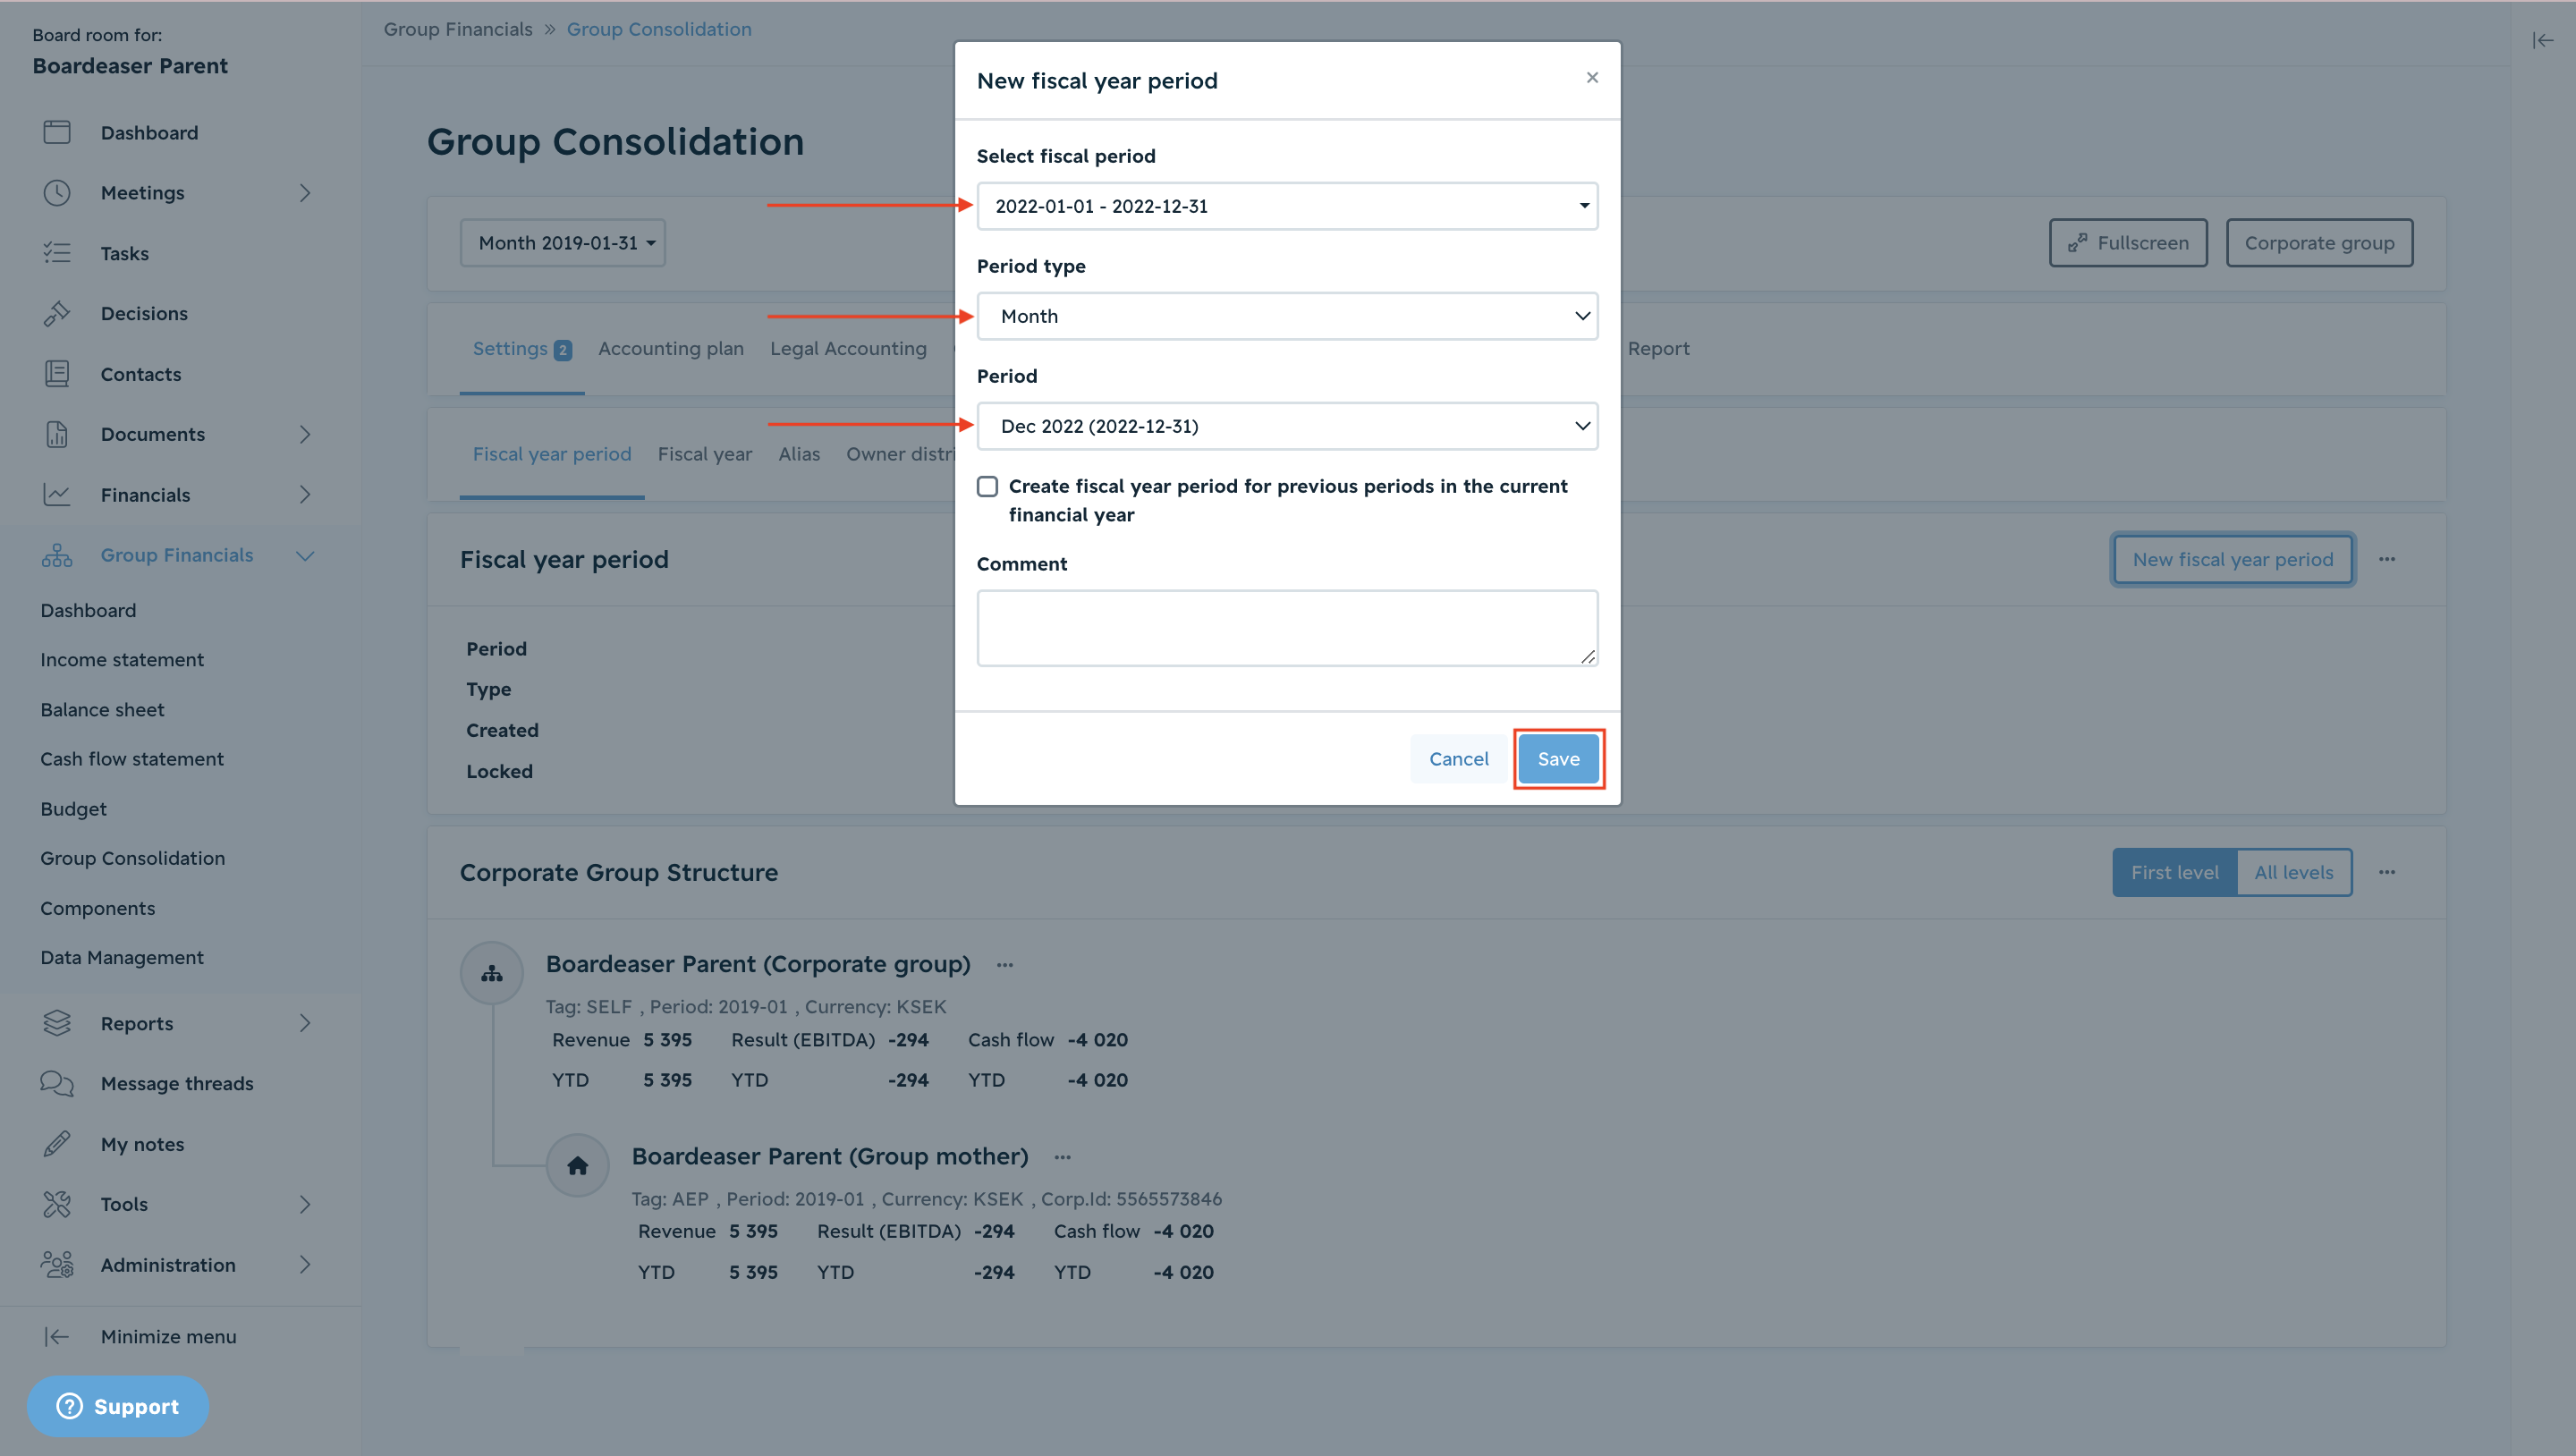Switch to the Accounting plan tab

pyautogui.click(x=670, y=348)
